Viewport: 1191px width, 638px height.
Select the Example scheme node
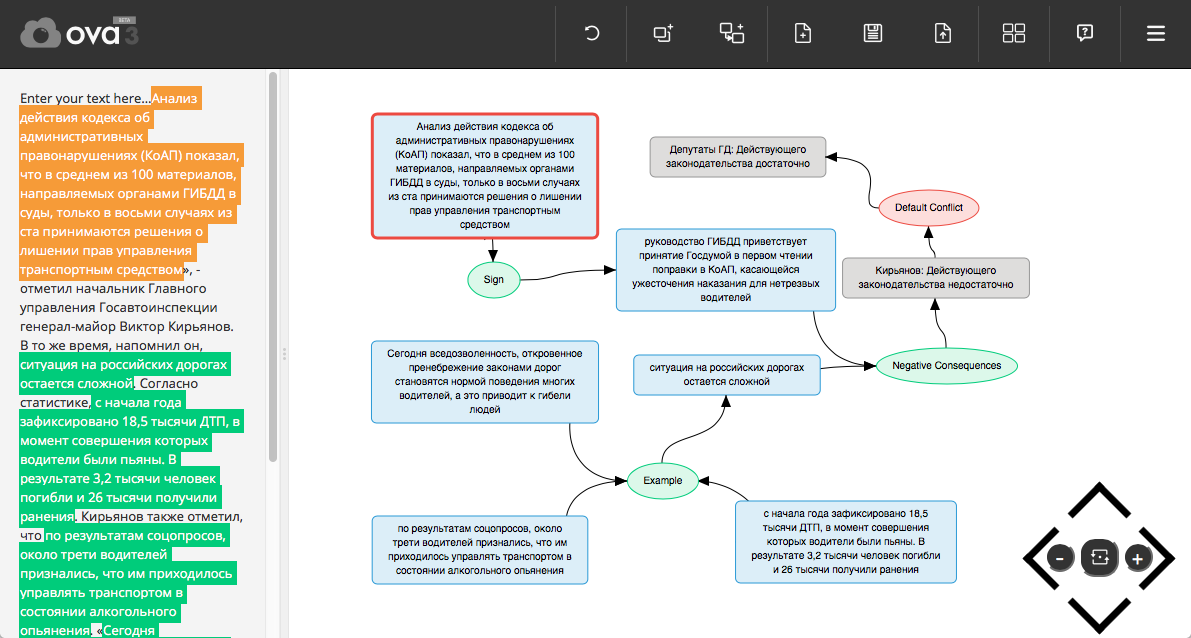click(662, 481)
